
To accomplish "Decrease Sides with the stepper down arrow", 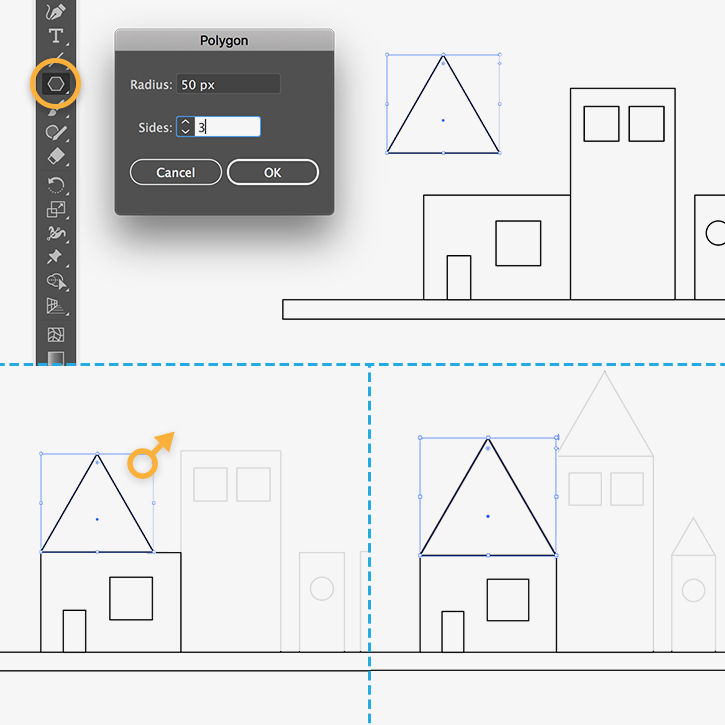I will click(185, 132).
